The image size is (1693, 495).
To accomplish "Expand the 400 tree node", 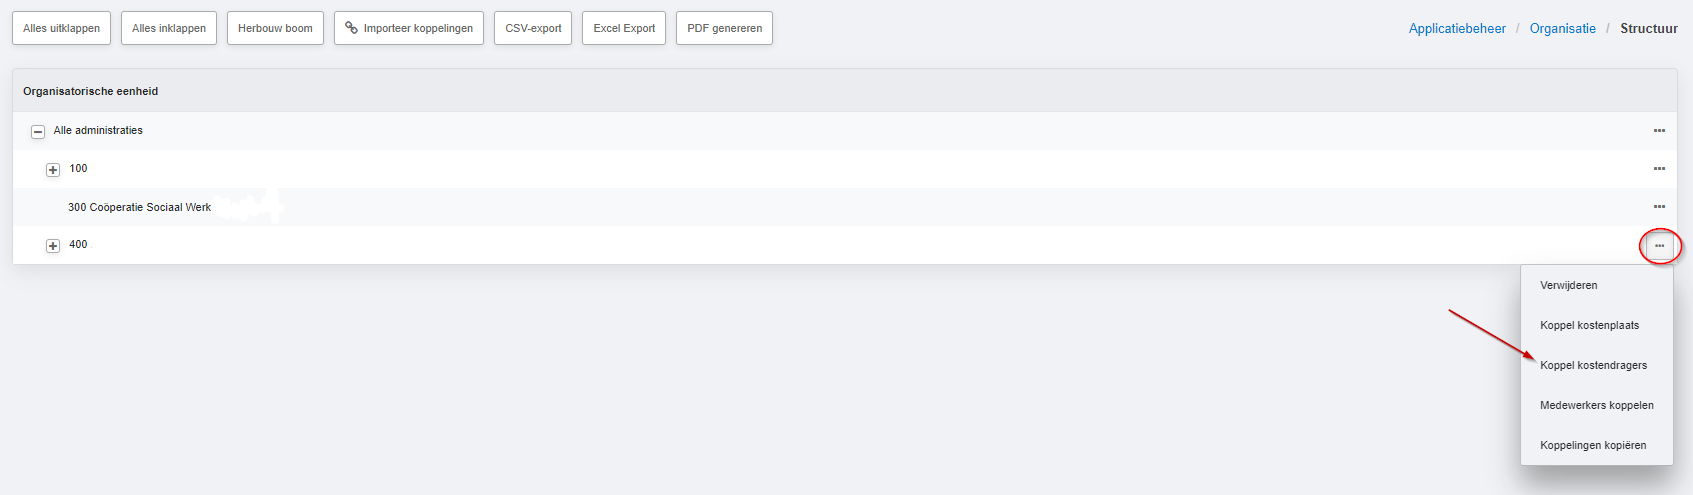I will pyautogui.click(x=53, y=246).
